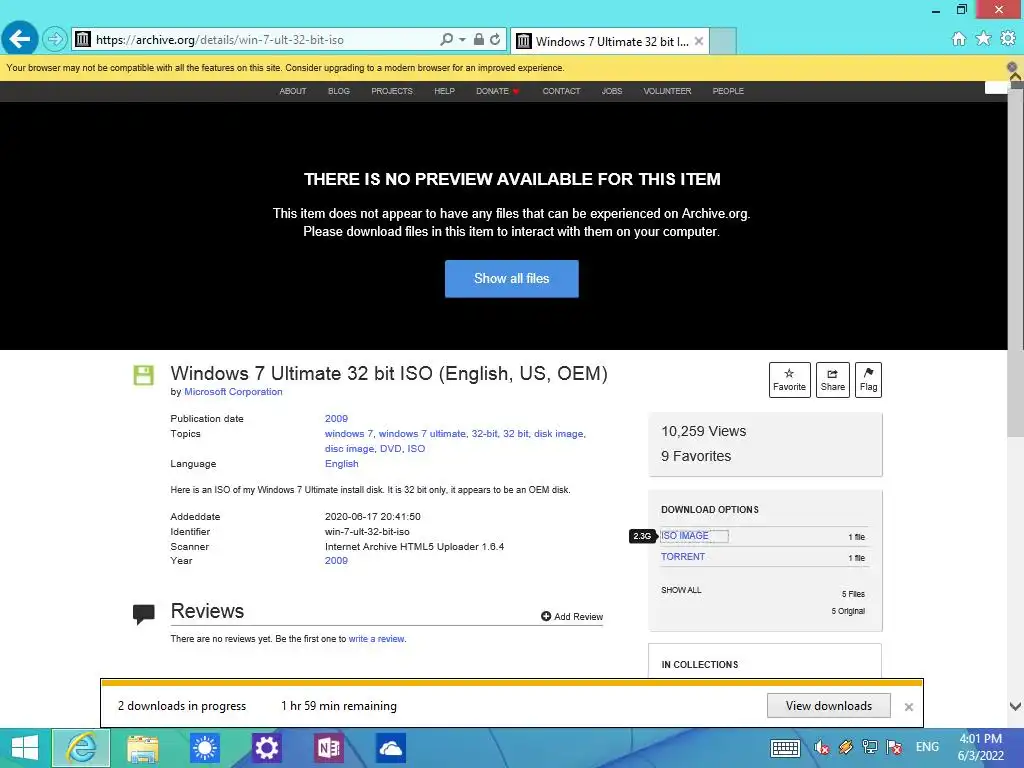
Task: Click the Reviews speech bubble icon
Action: (x=144, y=614)
